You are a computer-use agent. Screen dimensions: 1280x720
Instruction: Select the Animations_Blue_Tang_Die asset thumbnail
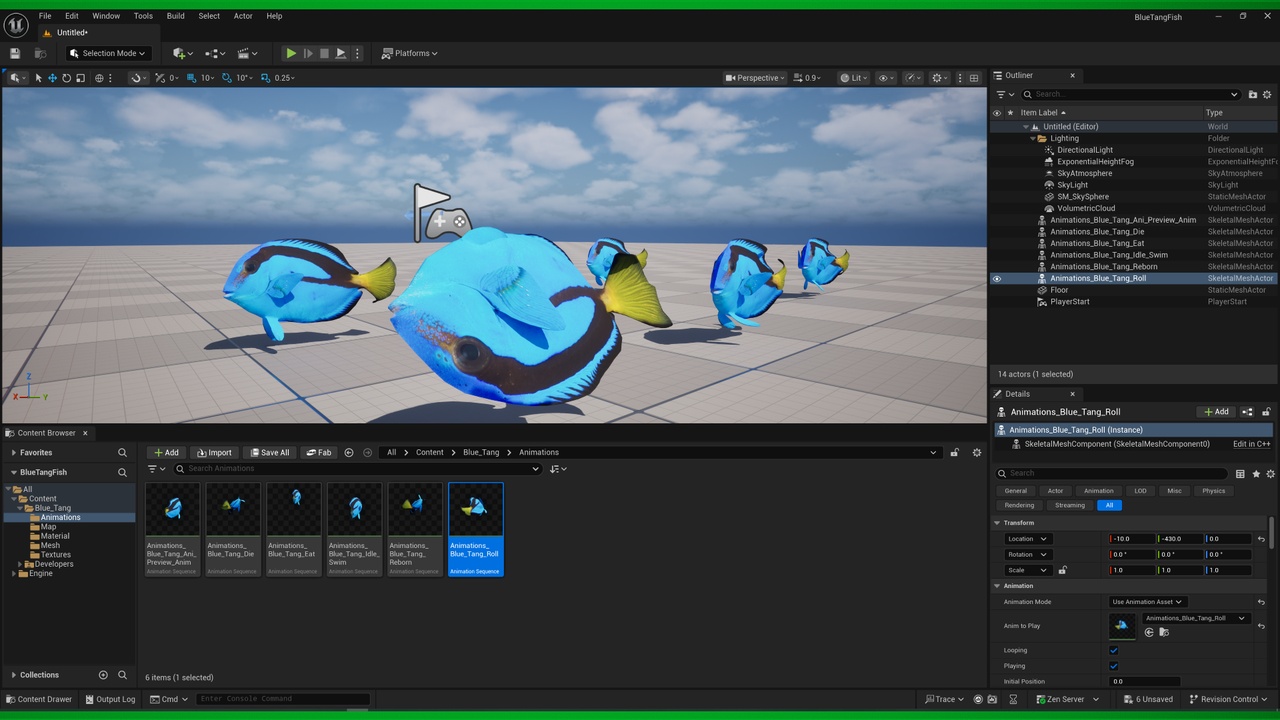233,529
